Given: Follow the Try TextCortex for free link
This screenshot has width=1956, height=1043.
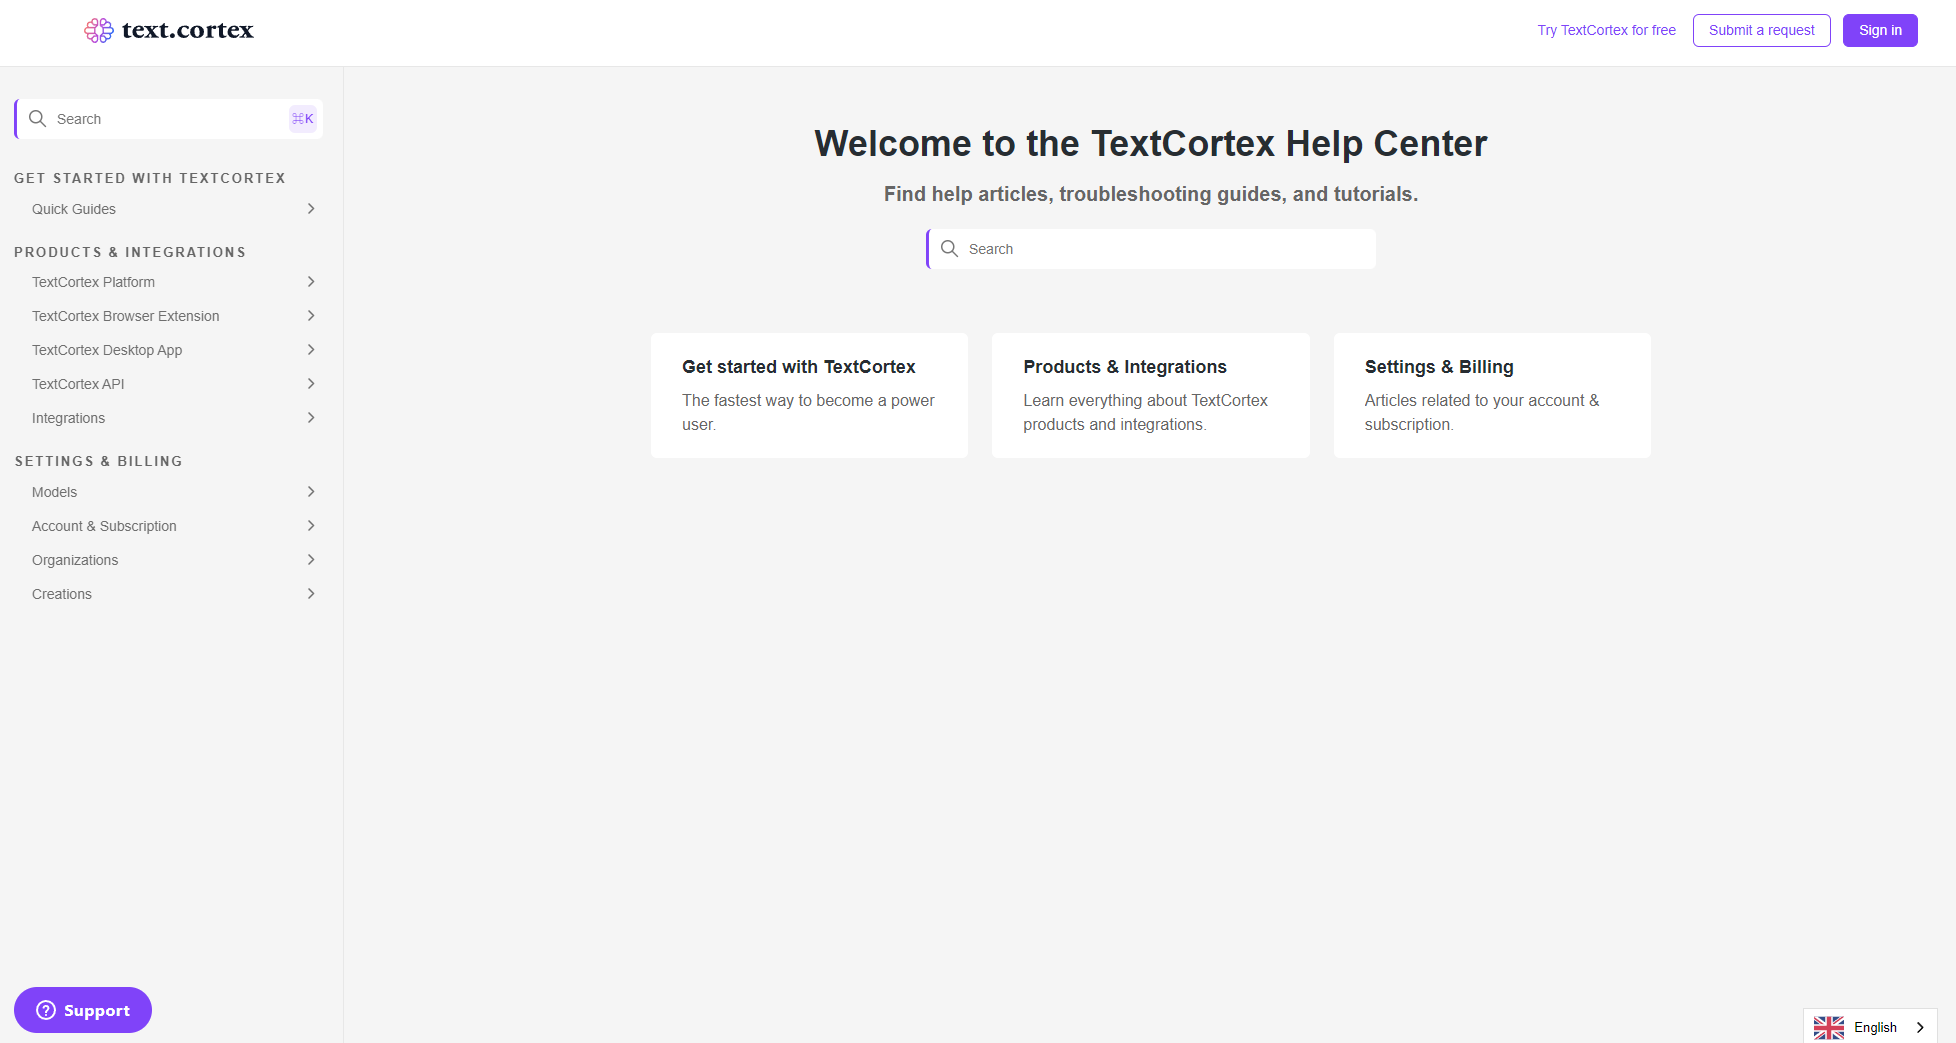Looking at the screenshot, I should (x=1606, y=31).
